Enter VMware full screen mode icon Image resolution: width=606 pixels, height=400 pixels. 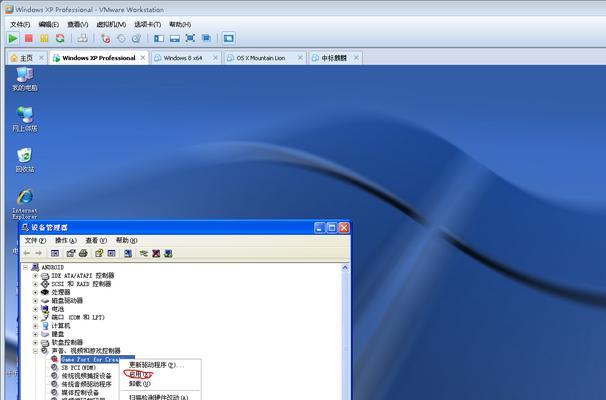190,38
